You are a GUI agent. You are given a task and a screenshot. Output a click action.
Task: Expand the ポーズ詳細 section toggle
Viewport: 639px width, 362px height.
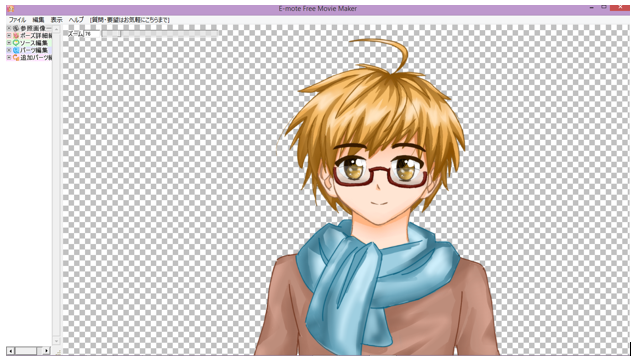click(x=9, y=36)
